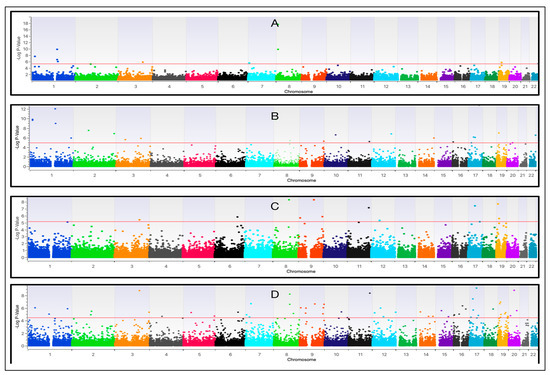Click the -Log P-Value axis title in panel D
Viewport: 550px width, 375px height.
click(x=16, y=317)
